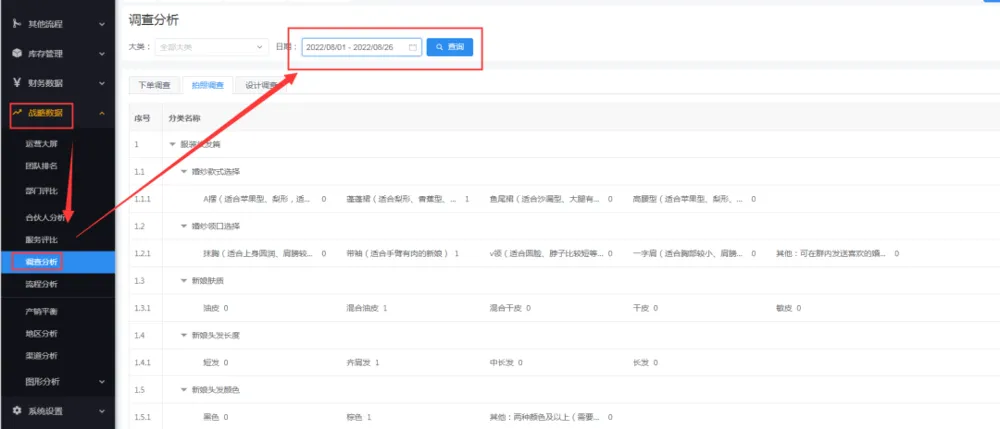This screenshot has height=429, width=1000.
Task: Select the 拍照调查 tab
Action: pyautogui.click(x=208, y=85)
